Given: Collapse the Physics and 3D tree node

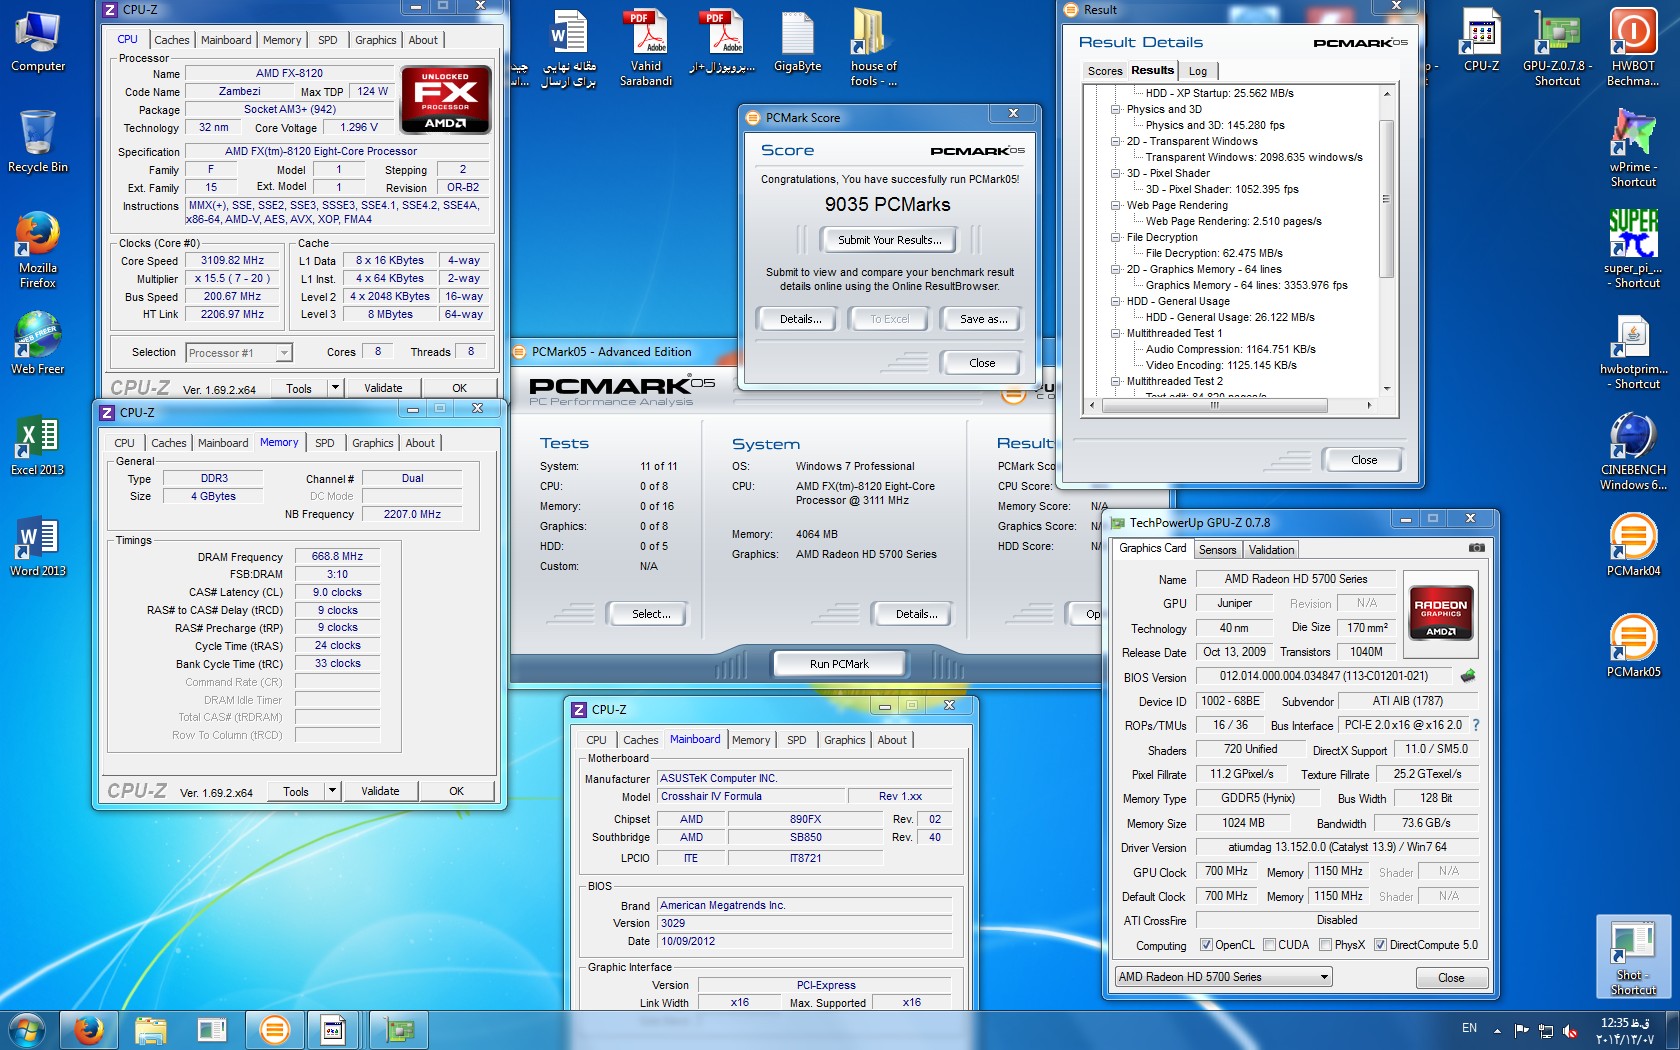Looking at the screenshot, I should point(1116,109).
